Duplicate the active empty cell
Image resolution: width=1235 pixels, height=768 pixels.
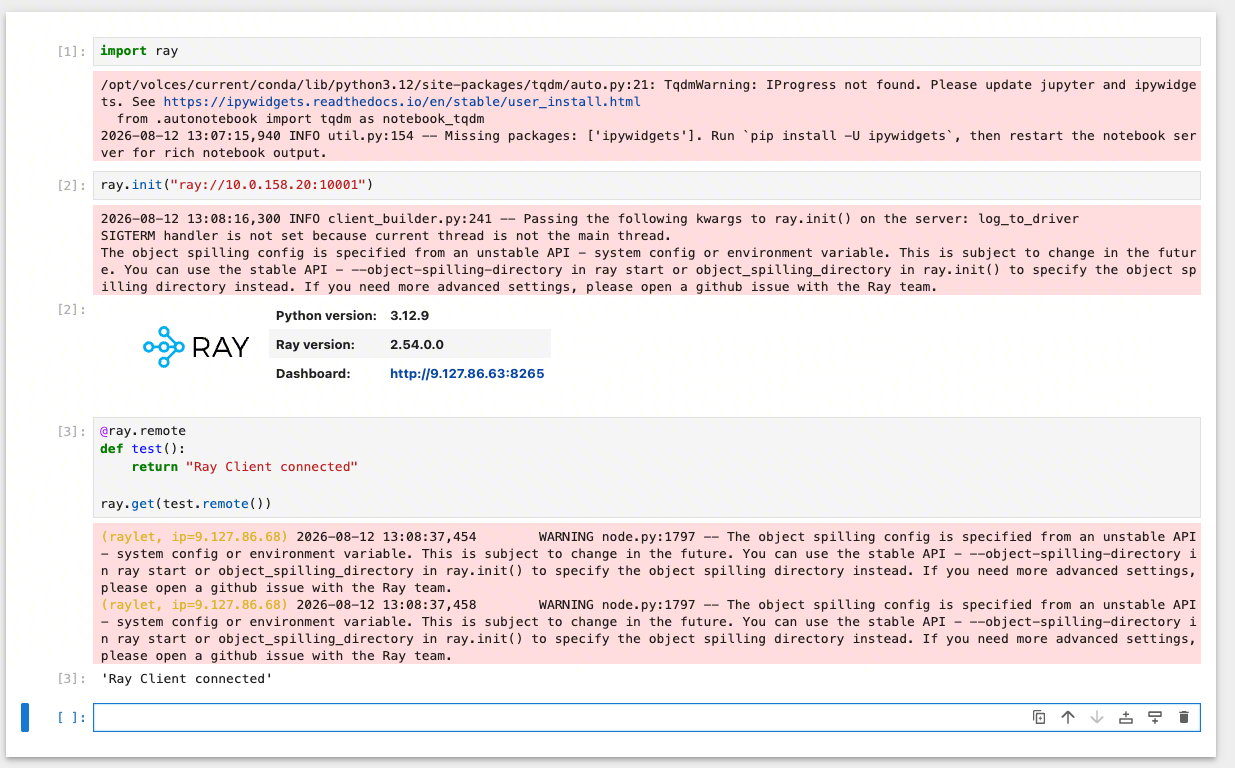[x=1039, y=717]
